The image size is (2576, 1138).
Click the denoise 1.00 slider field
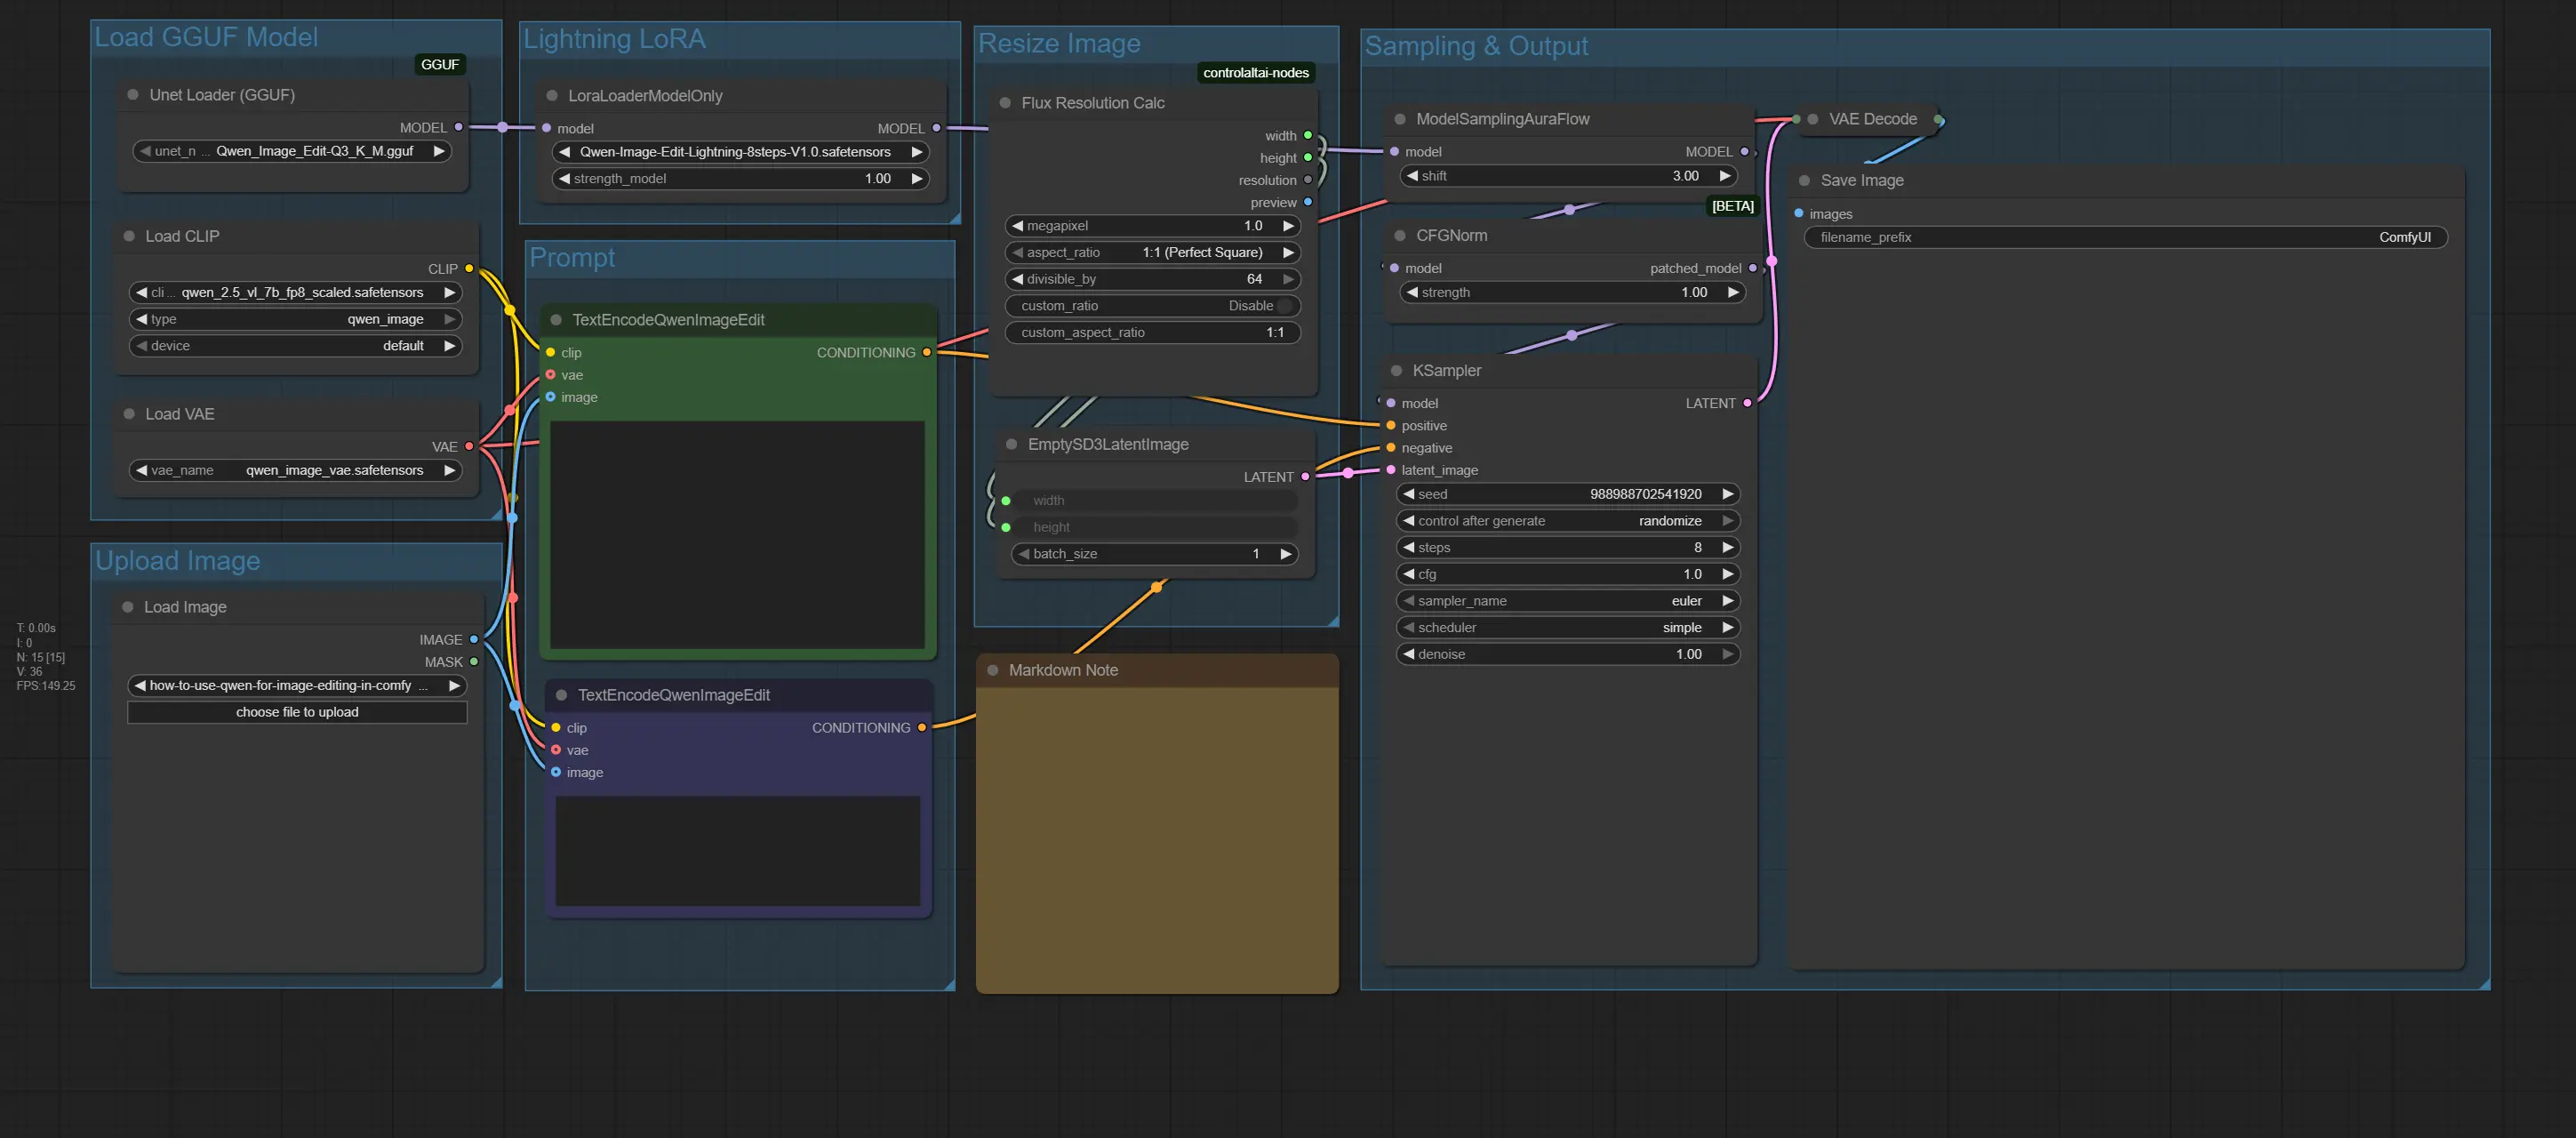pos(1568,654)
